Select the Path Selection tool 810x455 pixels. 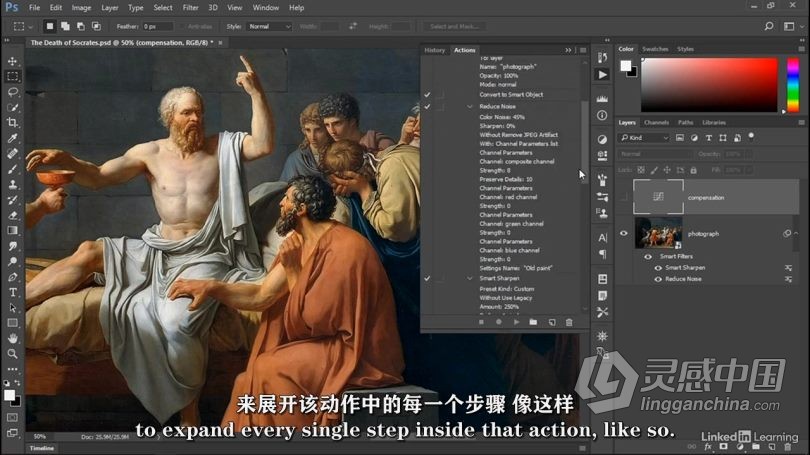(12, 308)
